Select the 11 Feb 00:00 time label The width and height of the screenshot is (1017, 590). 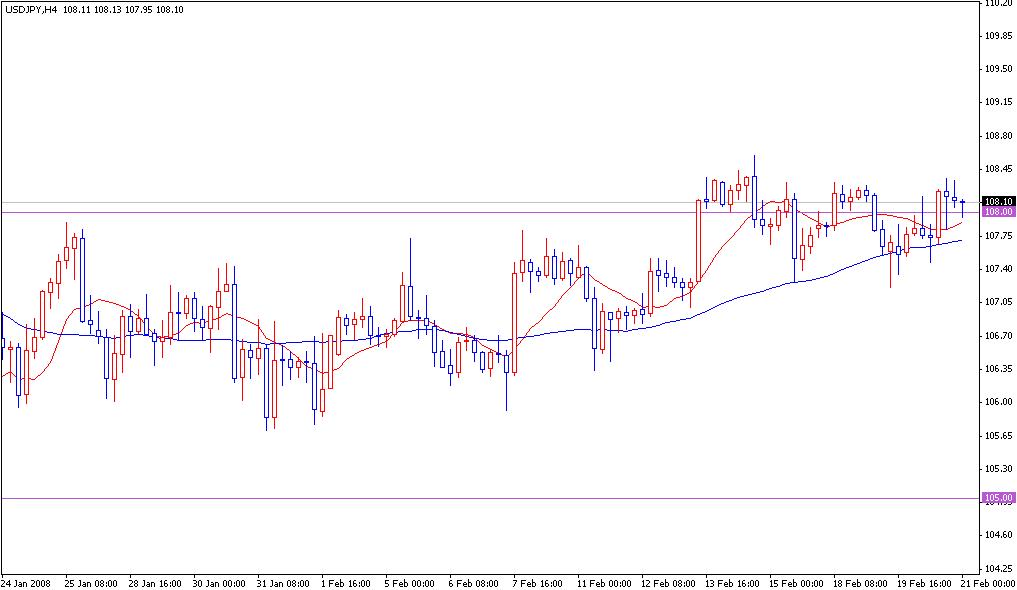[604, 584]
